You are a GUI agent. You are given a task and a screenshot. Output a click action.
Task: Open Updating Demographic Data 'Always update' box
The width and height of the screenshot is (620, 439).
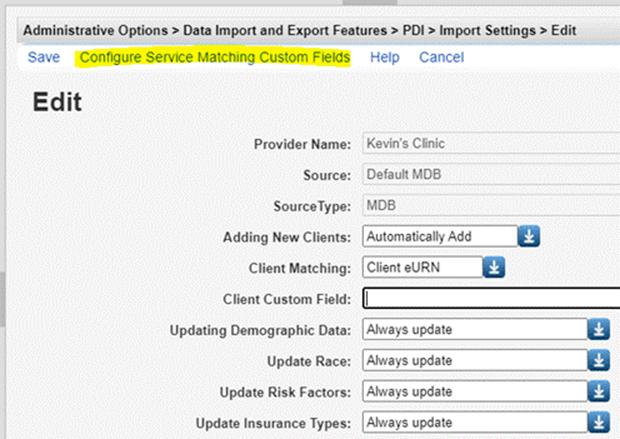(472, 329)
